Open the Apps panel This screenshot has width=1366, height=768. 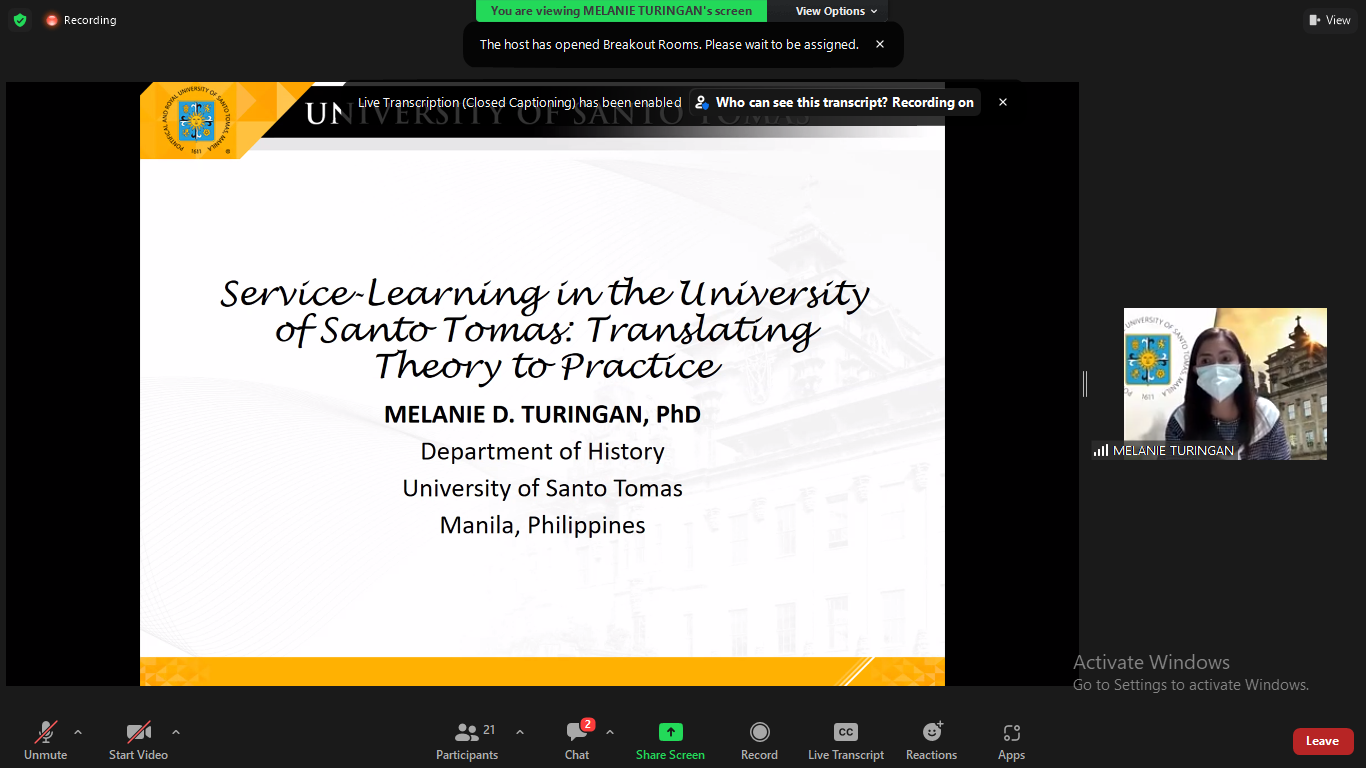[1011, 741]
